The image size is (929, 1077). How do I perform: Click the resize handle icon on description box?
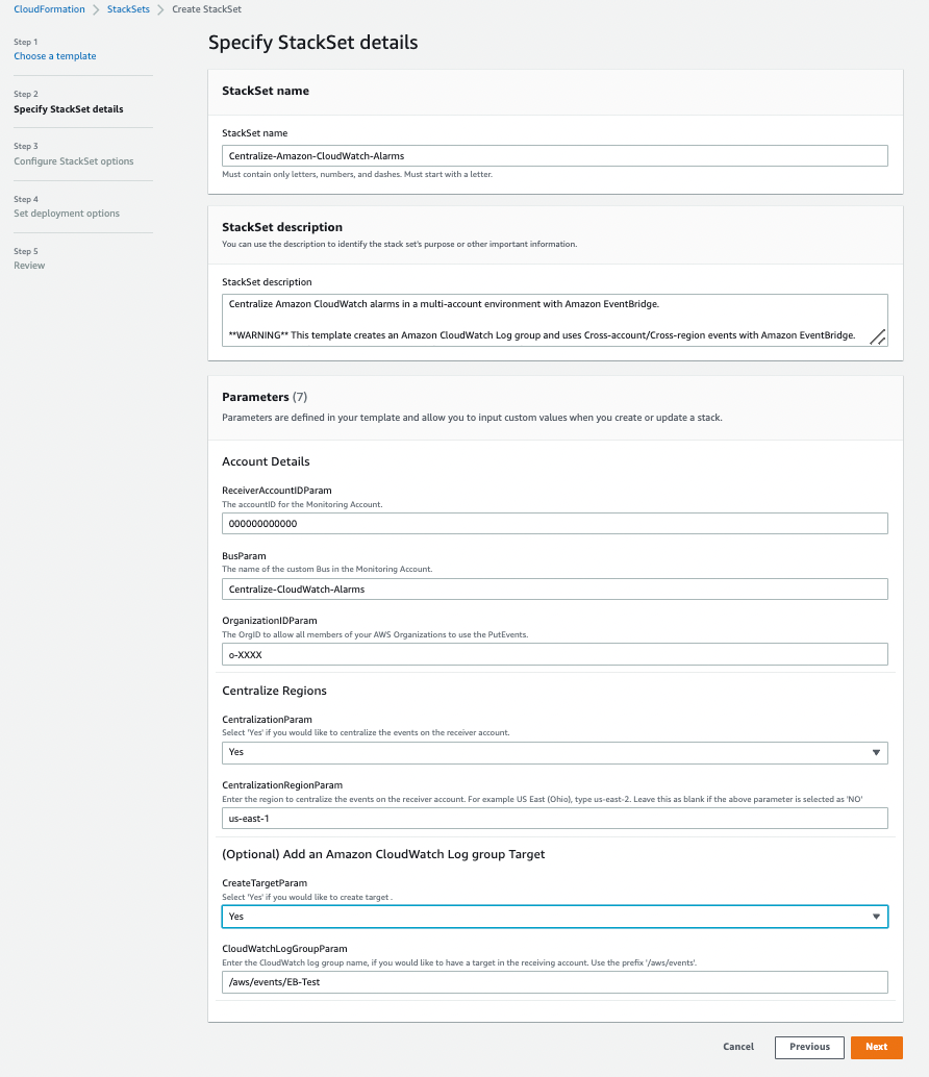[x=878, y=339]
